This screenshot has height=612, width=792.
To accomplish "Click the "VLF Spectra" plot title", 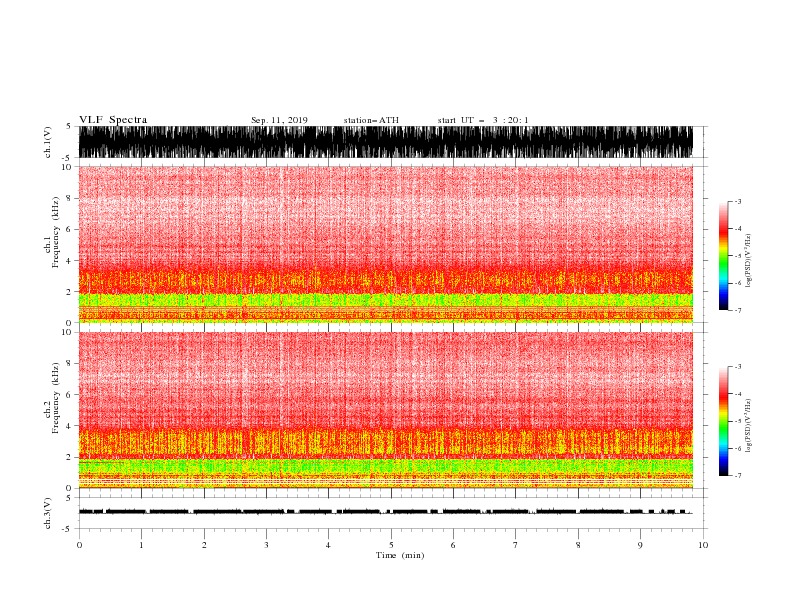I will (113, 120).
